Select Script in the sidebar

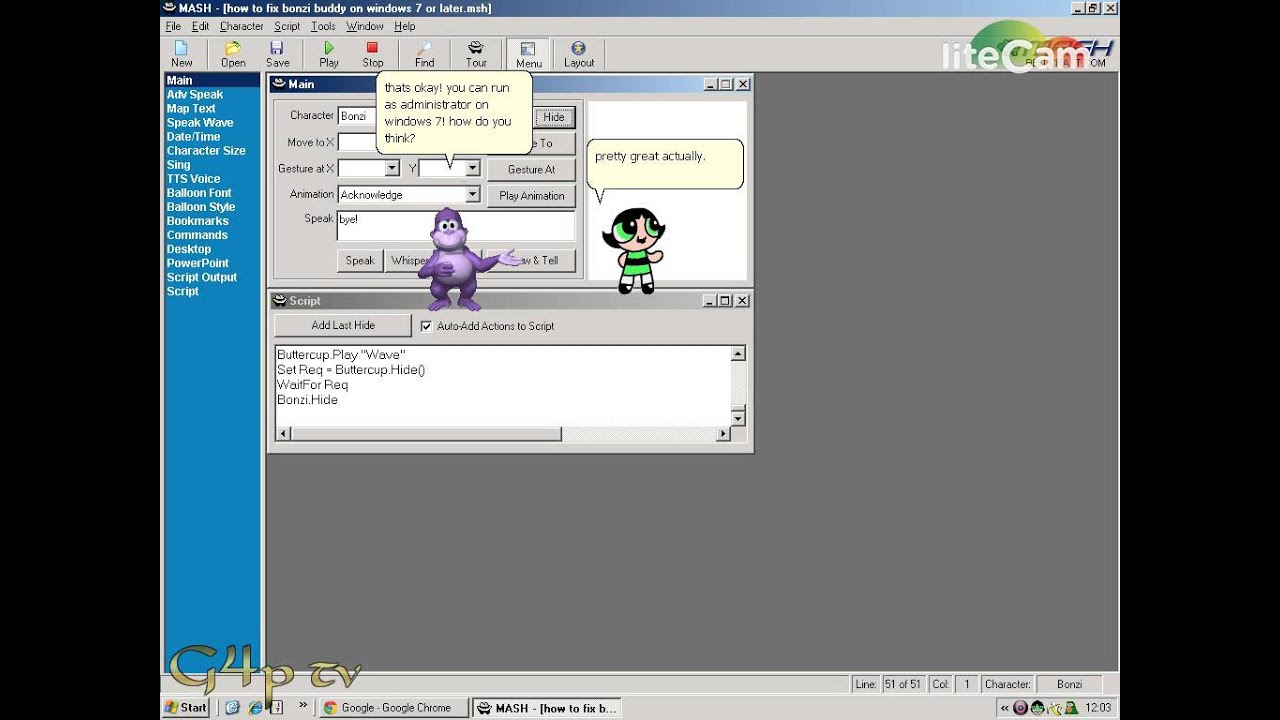tap(183, 291)
